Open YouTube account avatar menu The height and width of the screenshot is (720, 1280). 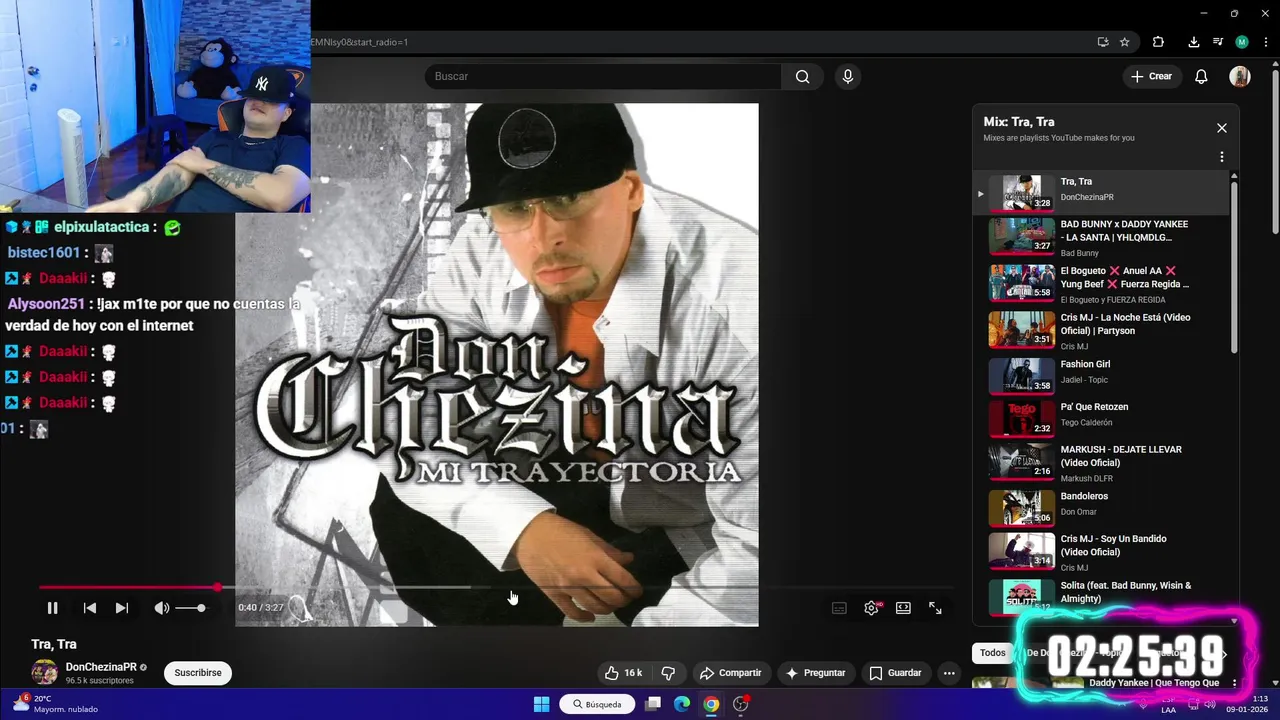point(1240,77)
